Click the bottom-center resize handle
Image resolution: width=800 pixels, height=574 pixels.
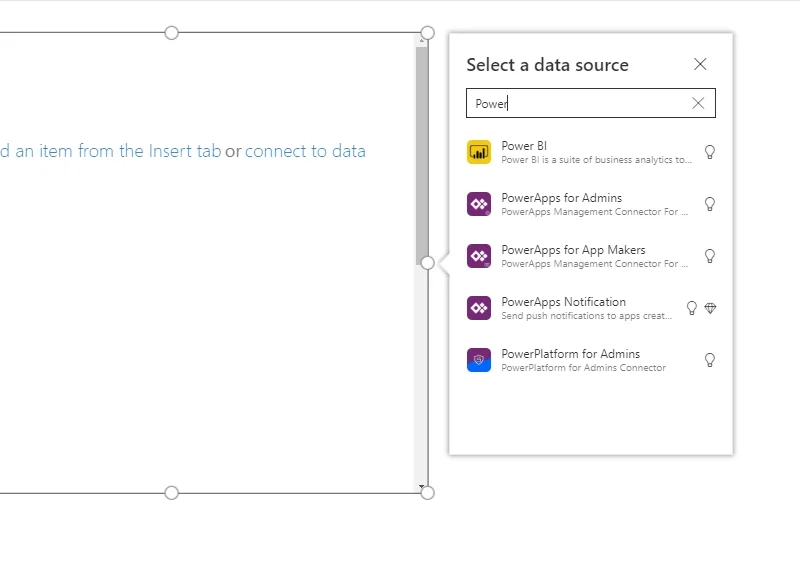click(x=171, y=493)
